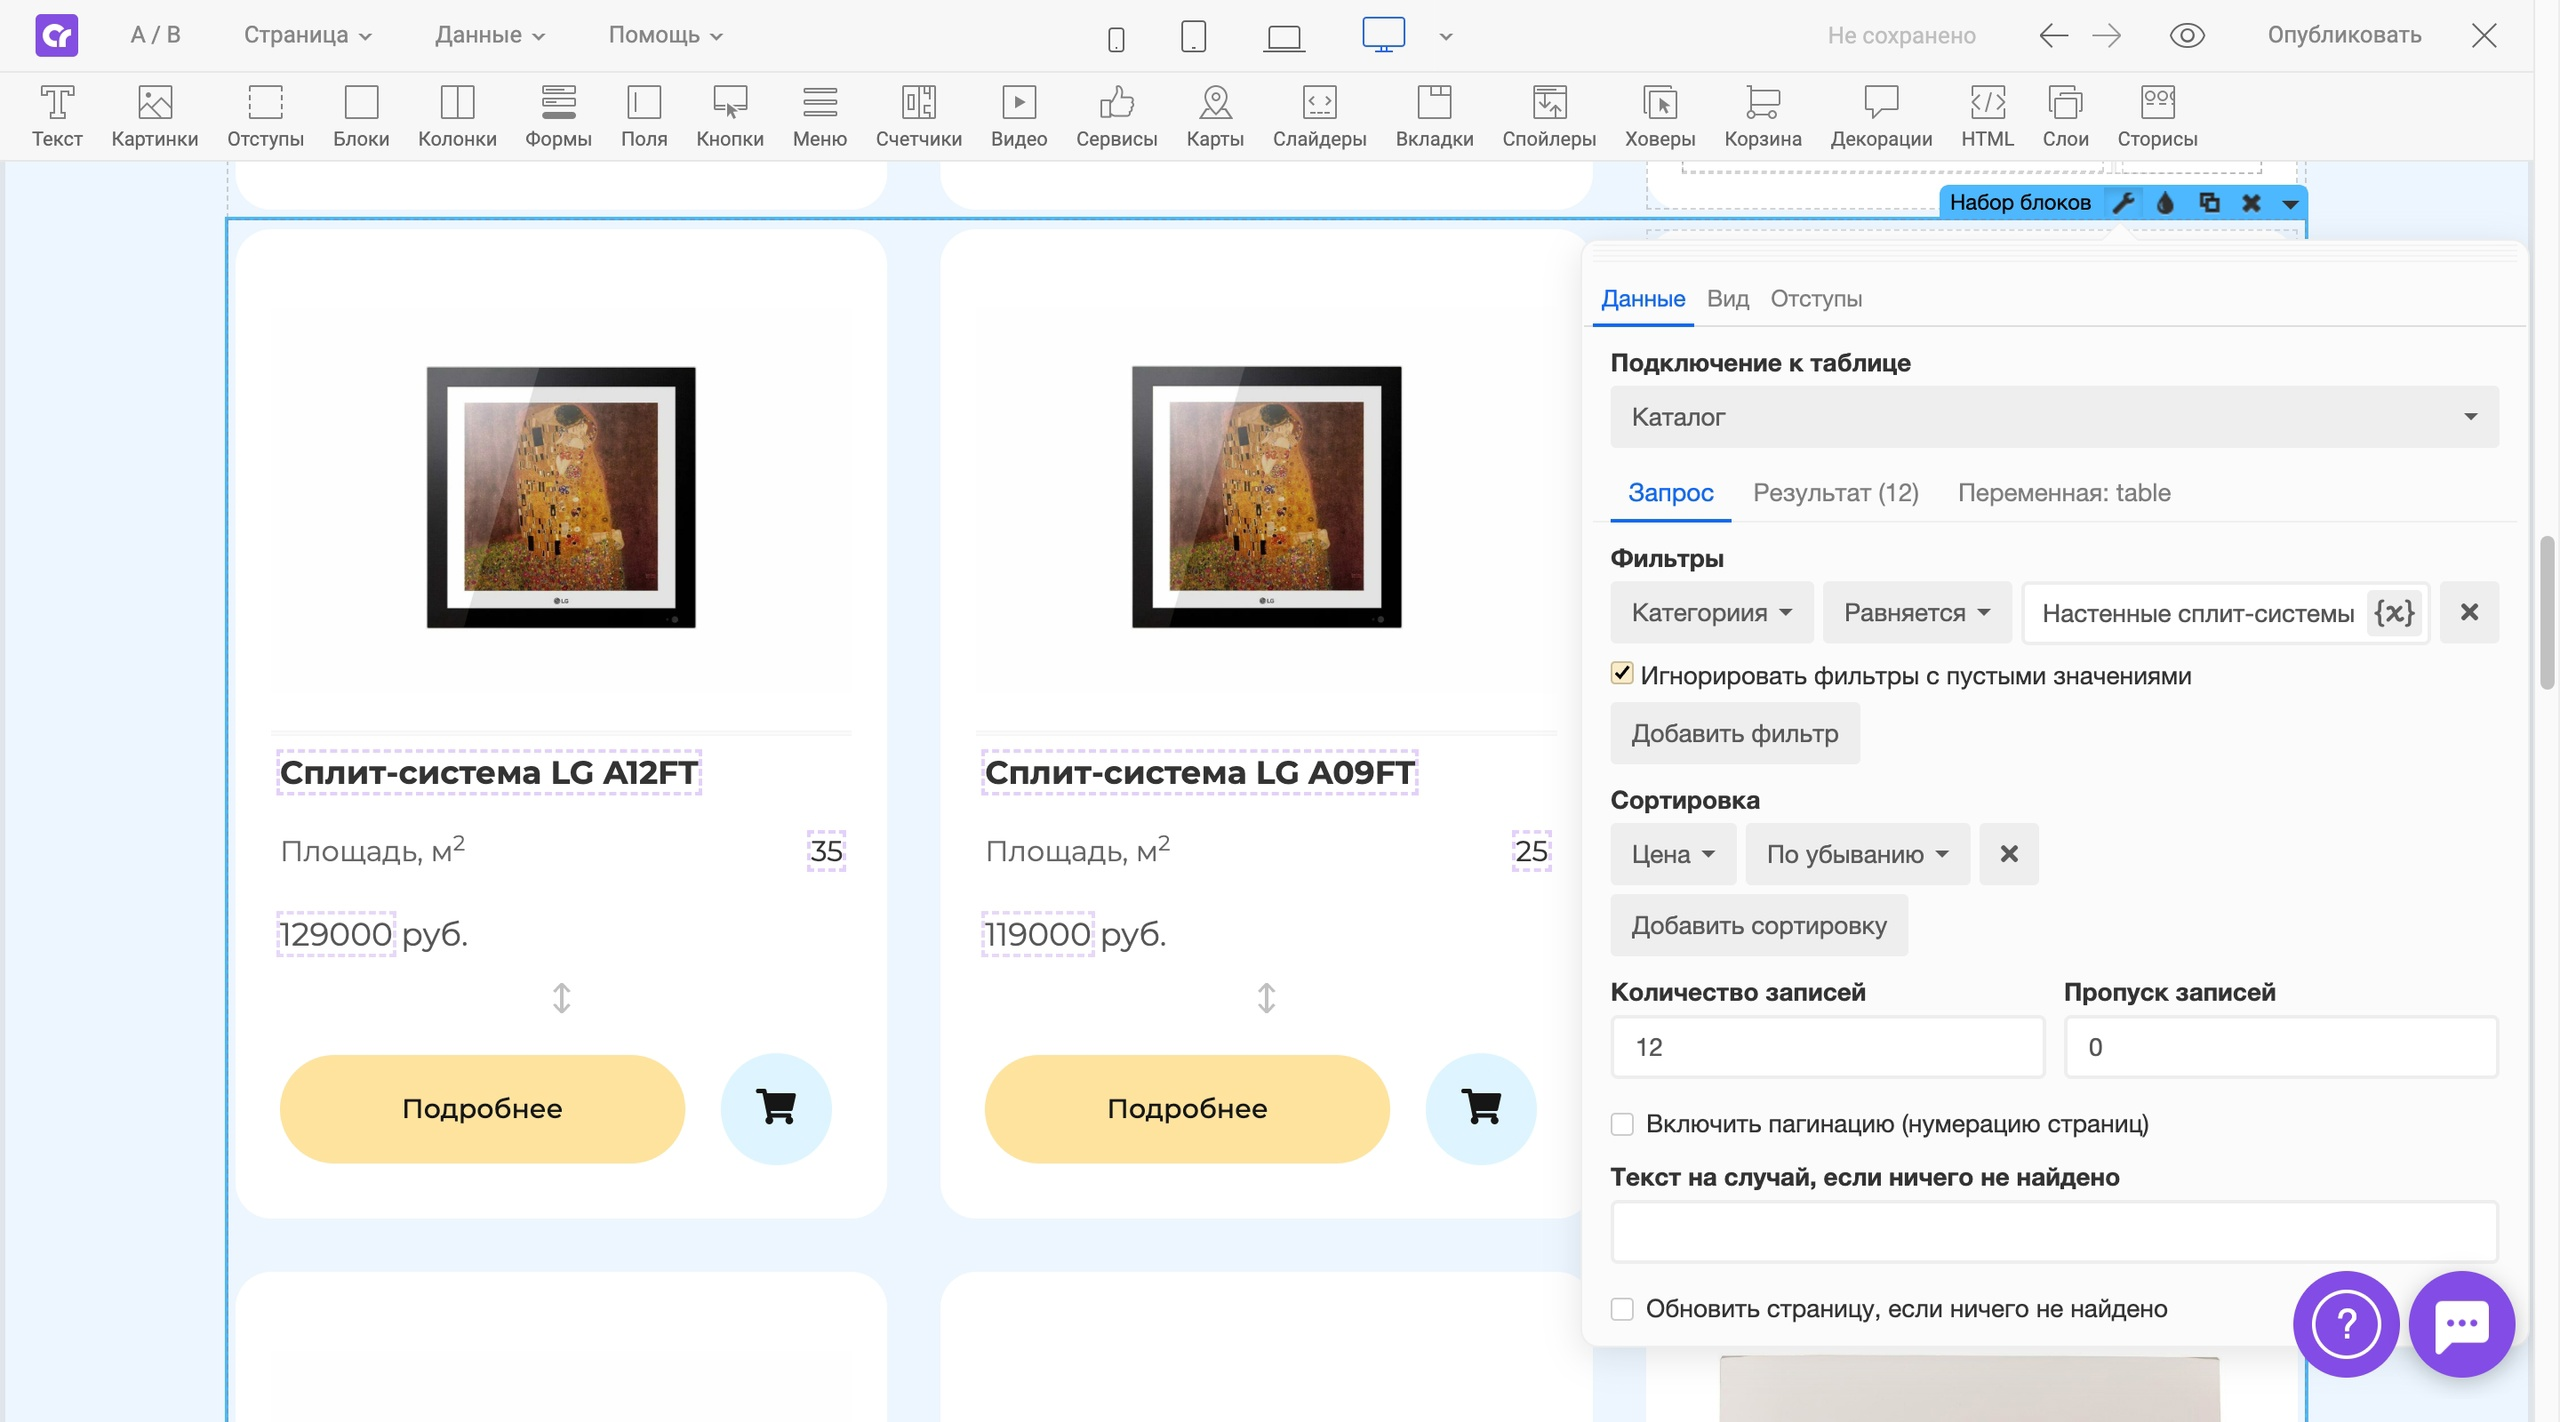Open the A / B testing link

(x=156, y=36)
